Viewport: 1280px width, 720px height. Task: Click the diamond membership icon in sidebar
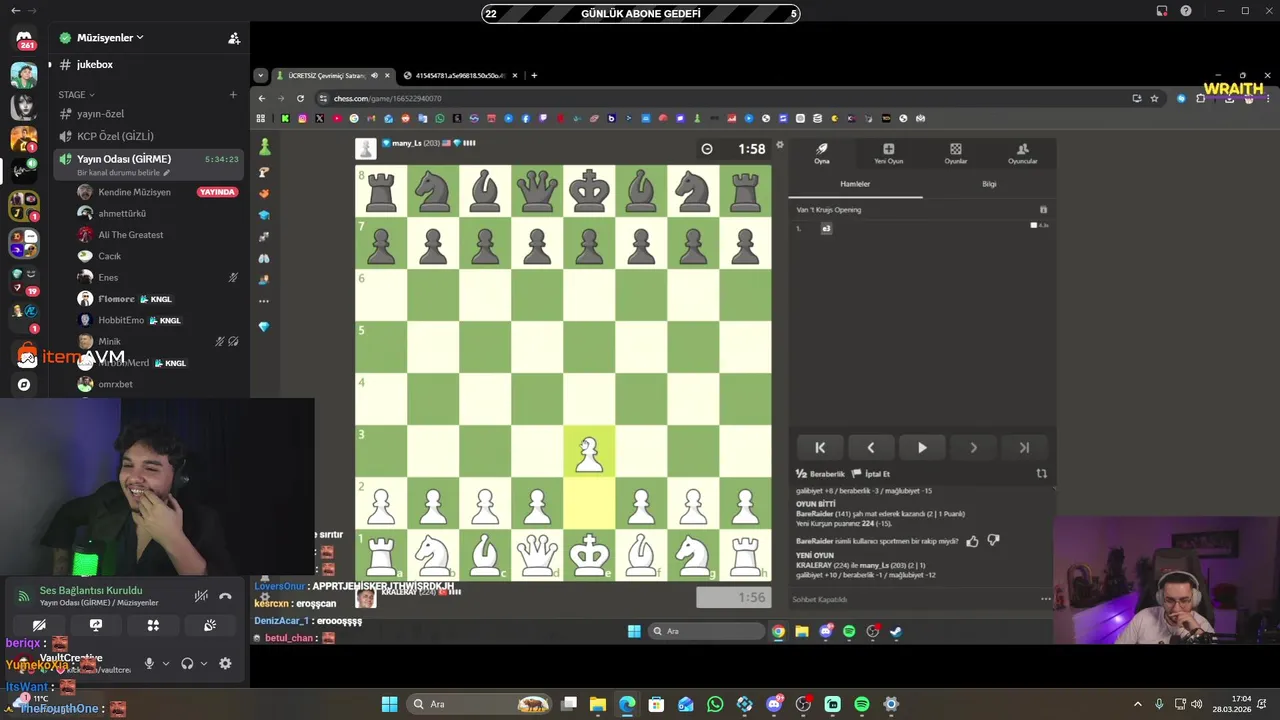pos(264,327)
